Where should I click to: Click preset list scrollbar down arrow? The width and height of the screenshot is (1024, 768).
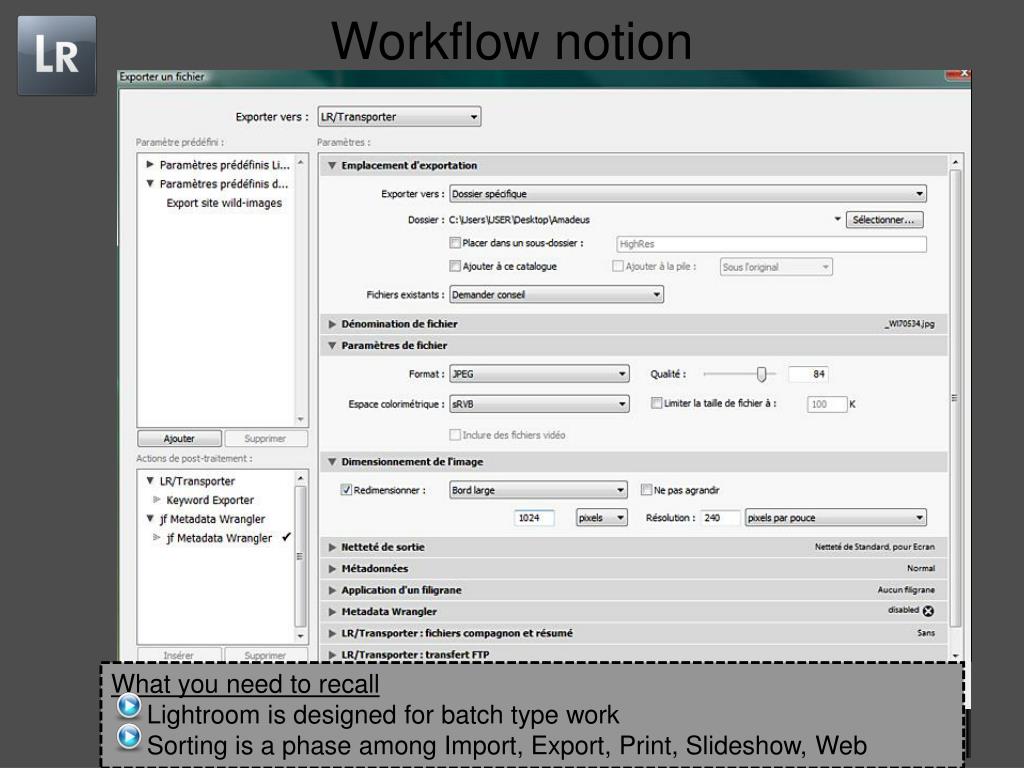(x=300, y=419)
